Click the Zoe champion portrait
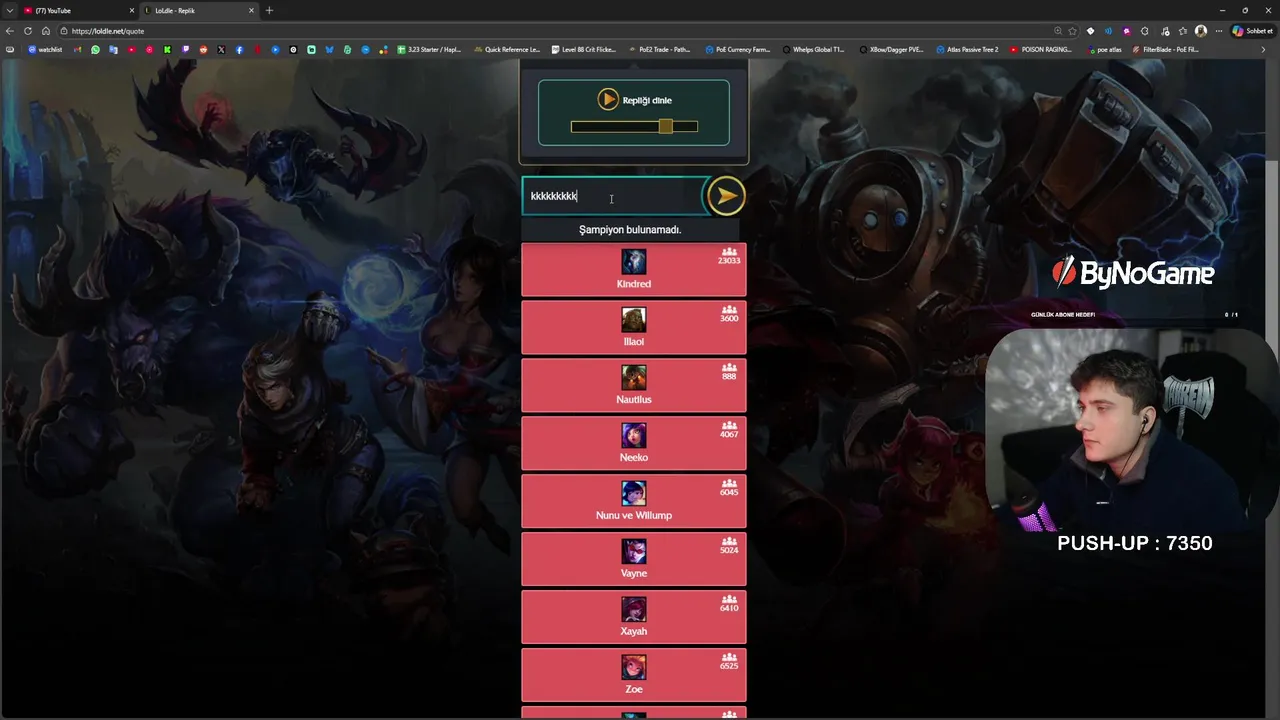The width and height of the screenshot is (1280, 720). pos(634,668)
